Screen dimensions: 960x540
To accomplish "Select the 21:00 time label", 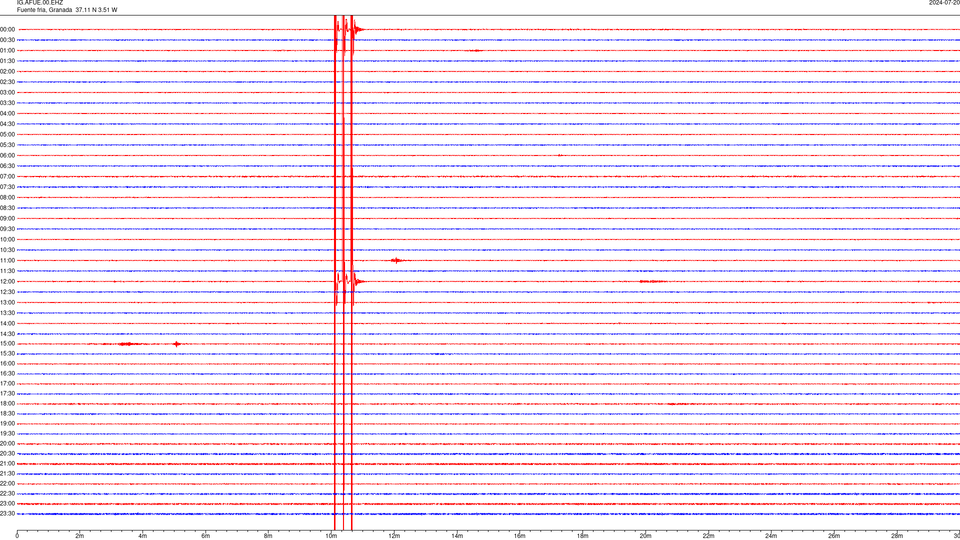I will [7, 463].
